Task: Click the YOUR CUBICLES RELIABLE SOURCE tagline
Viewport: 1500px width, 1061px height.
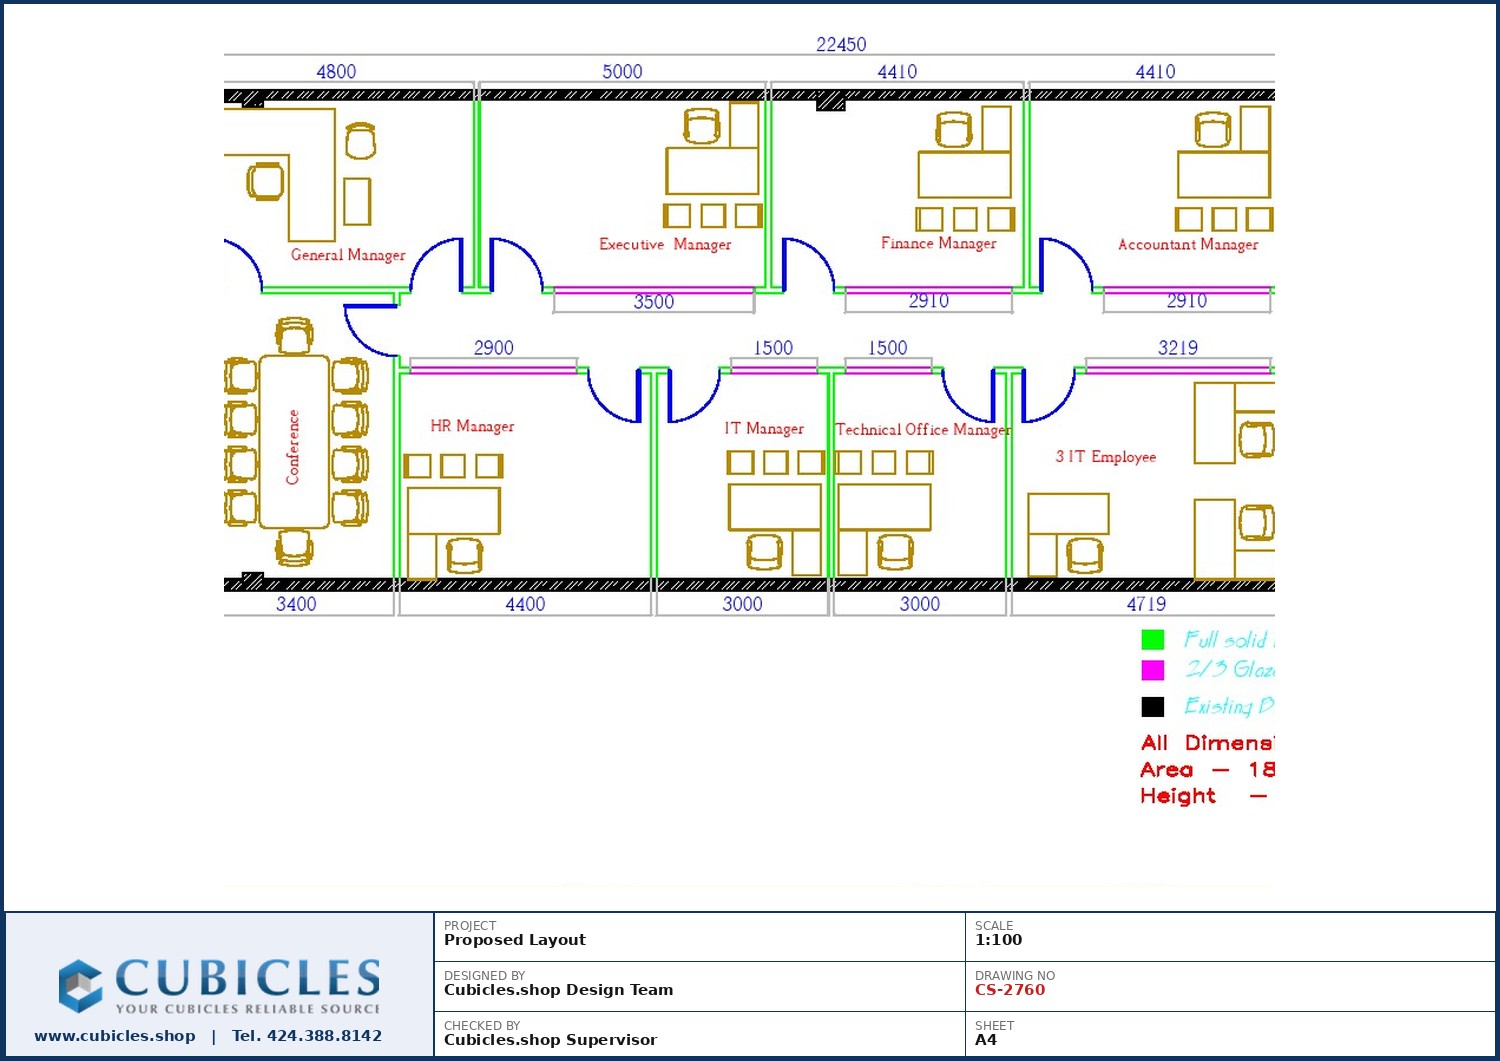Action: coord(248,1009)
